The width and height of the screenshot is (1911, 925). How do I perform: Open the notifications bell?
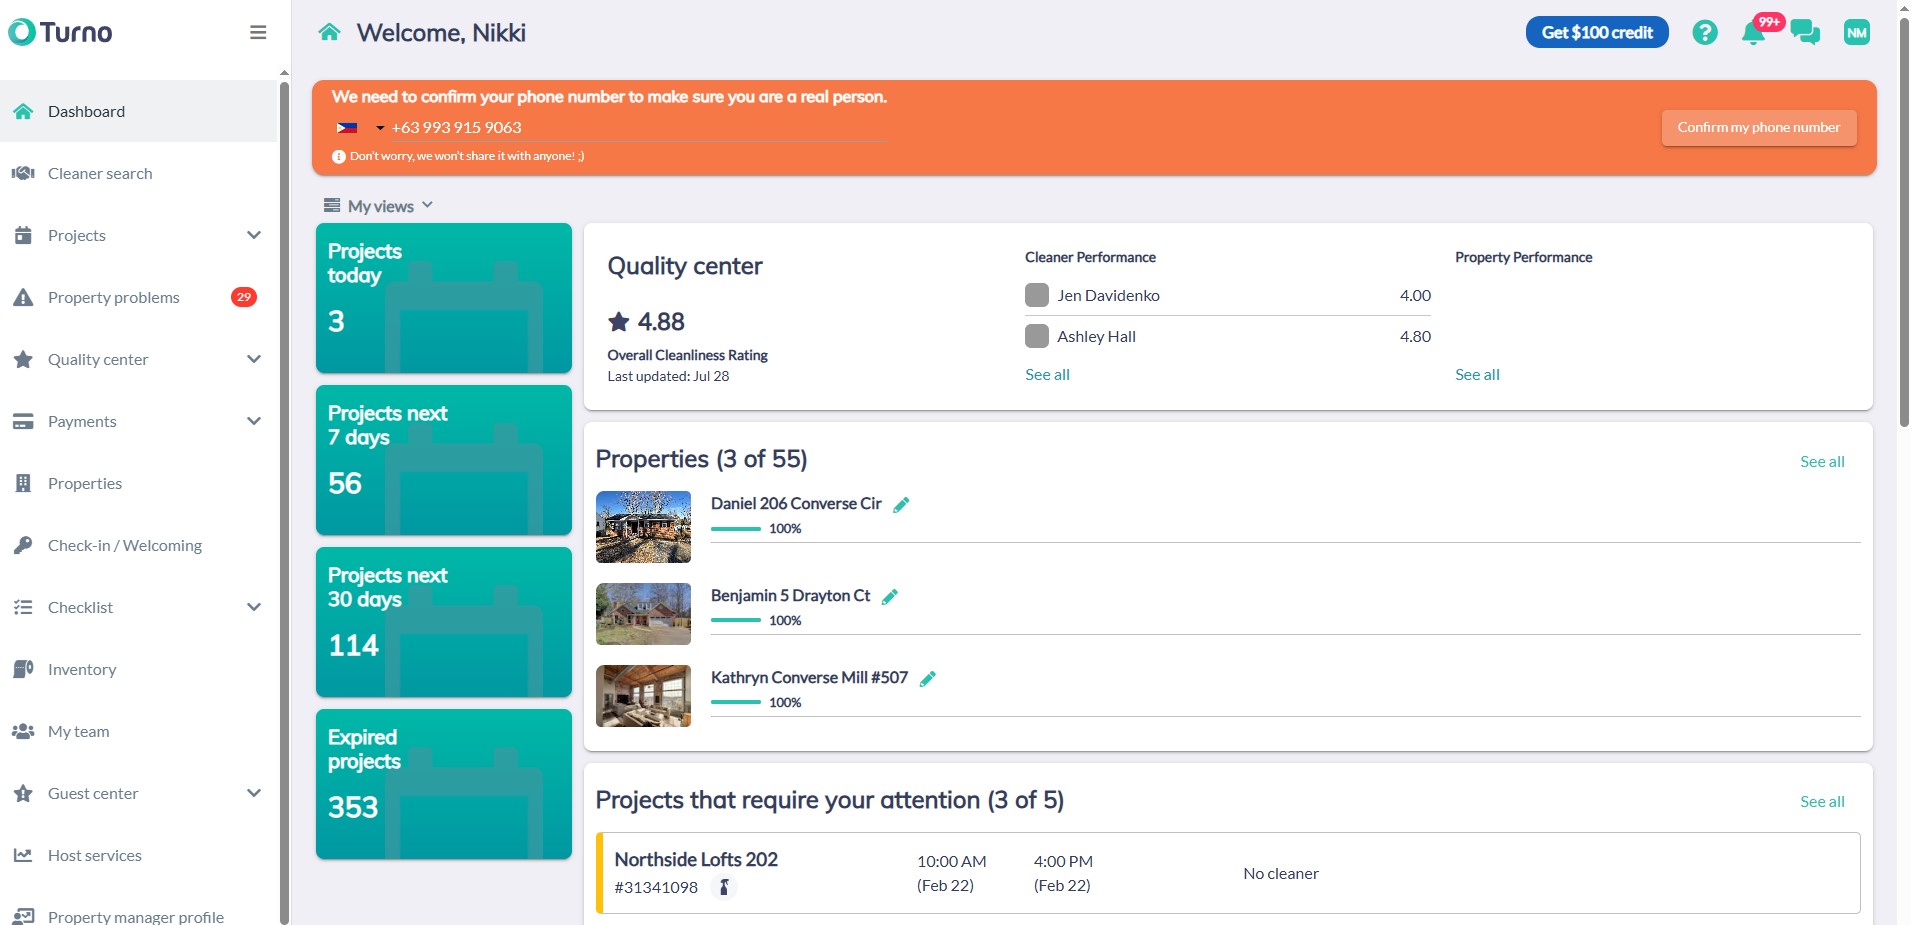[x=1753, y=33]
